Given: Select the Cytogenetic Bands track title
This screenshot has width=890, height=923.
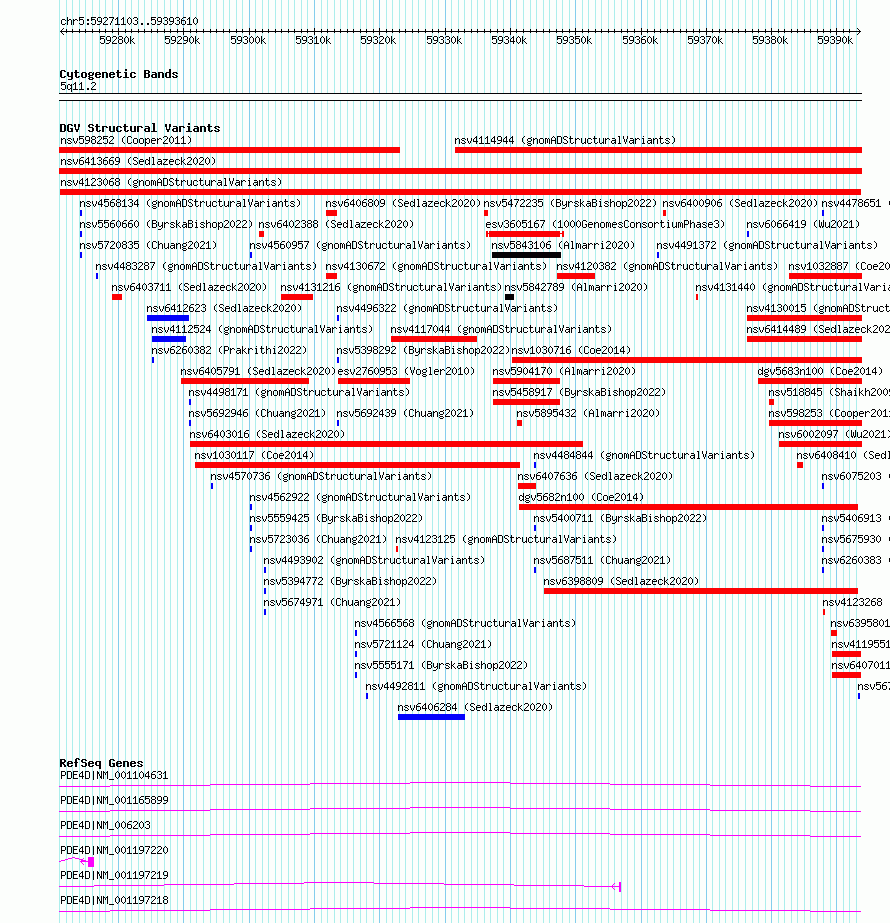Looking at the screenshot, I should [118, 74].
